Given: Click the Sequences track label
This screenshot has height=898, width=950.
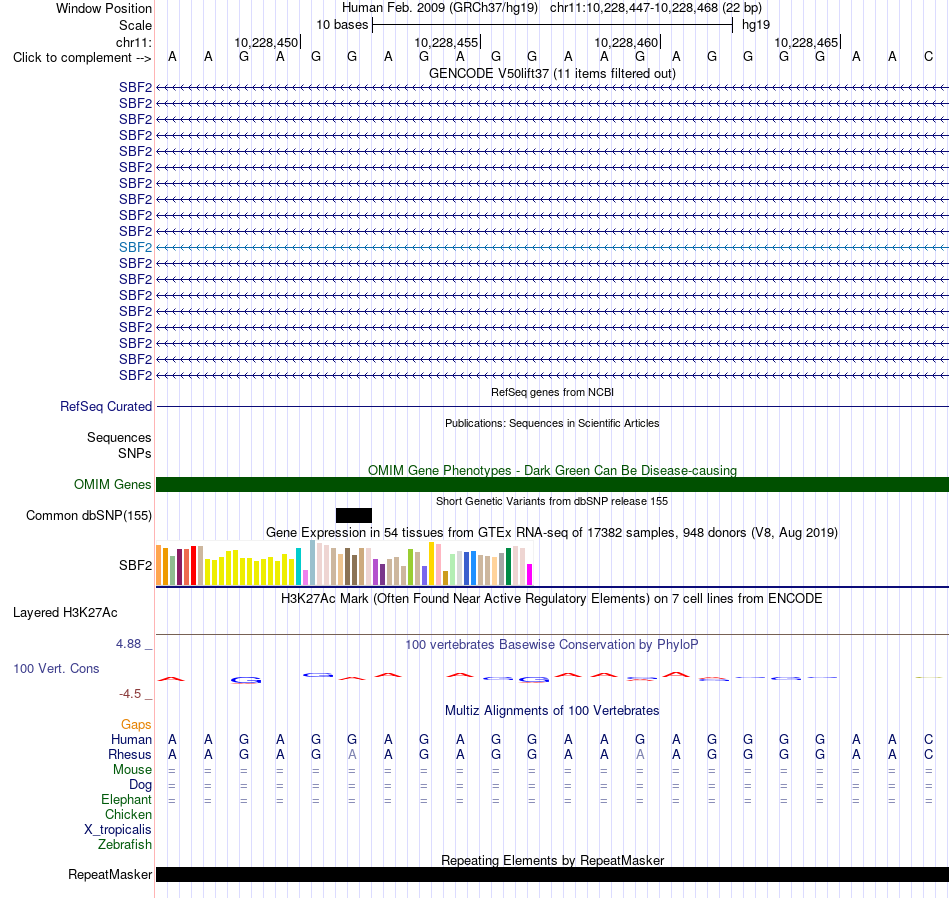Looking at the screenshot, I should (119, 437).
